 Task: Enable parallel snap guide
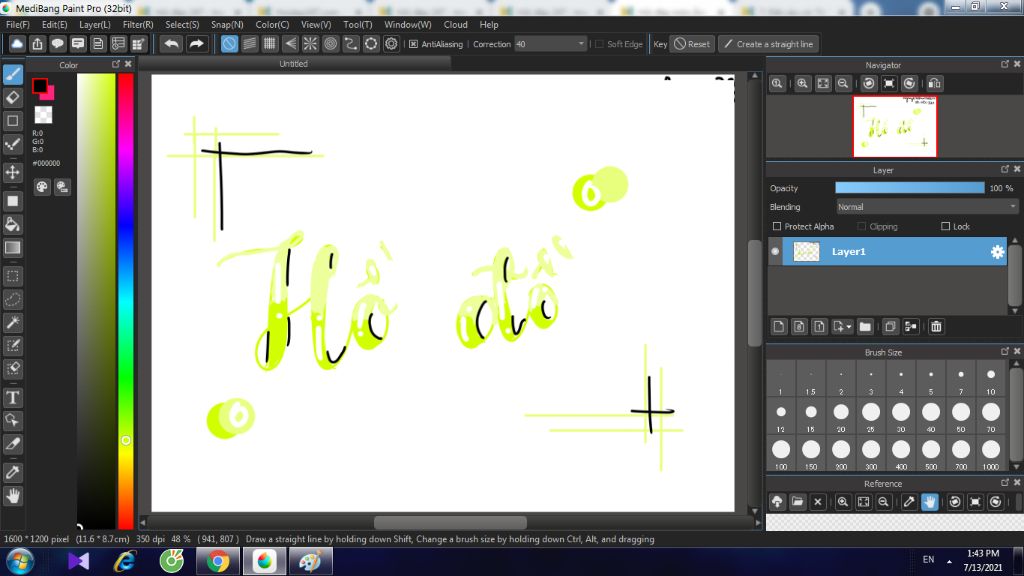249,44
